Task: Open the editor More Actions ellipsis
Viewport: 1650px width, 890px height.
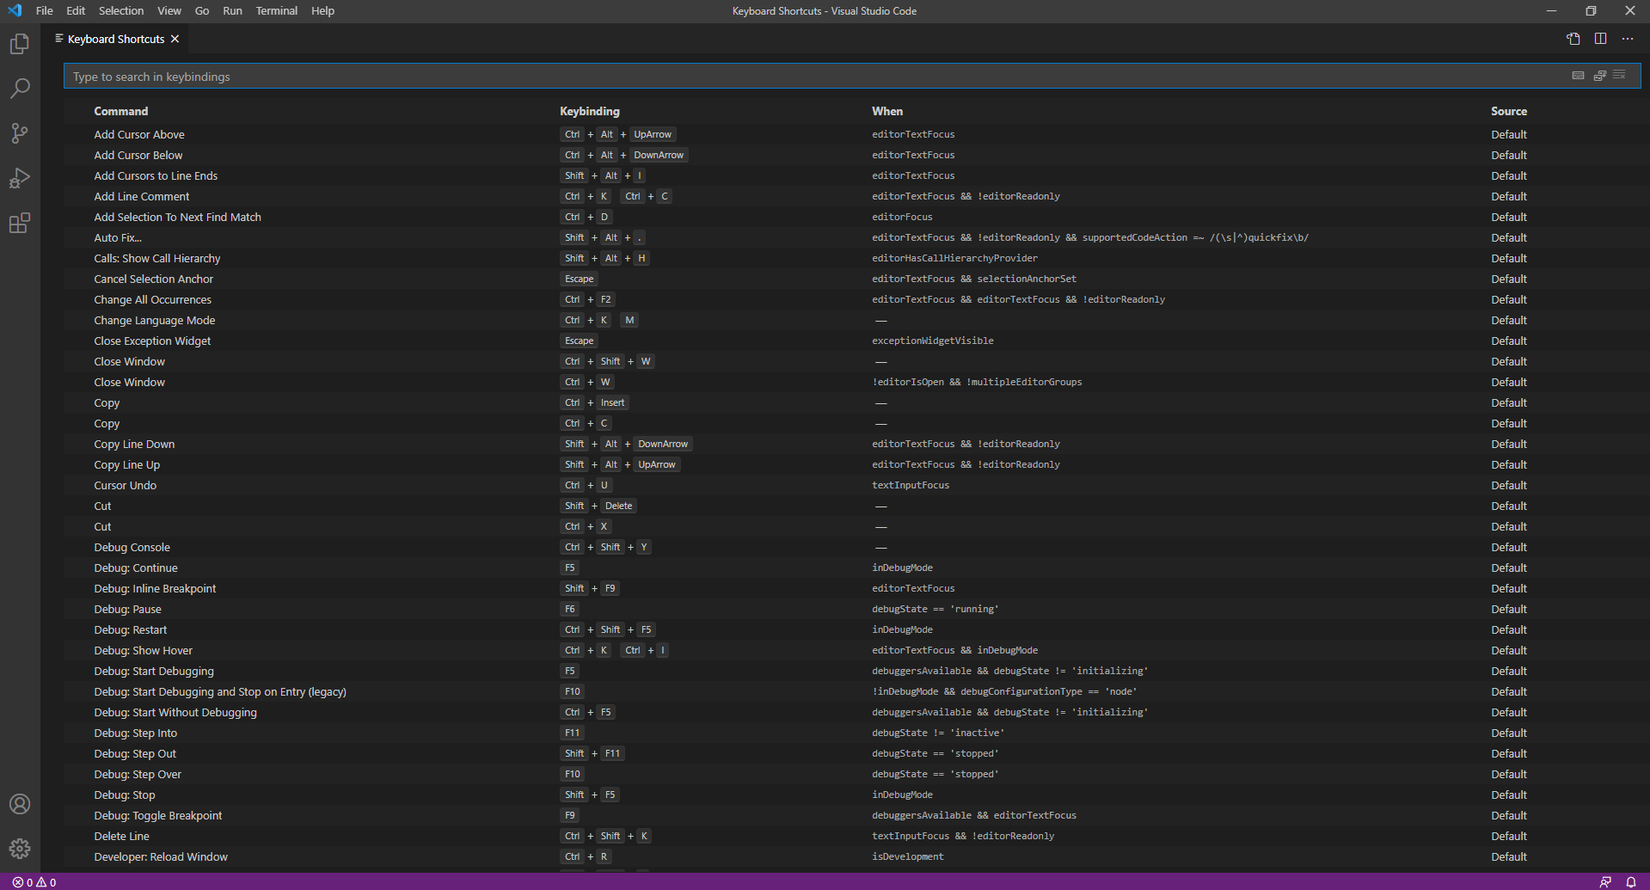Action: tap(1628, 39)
